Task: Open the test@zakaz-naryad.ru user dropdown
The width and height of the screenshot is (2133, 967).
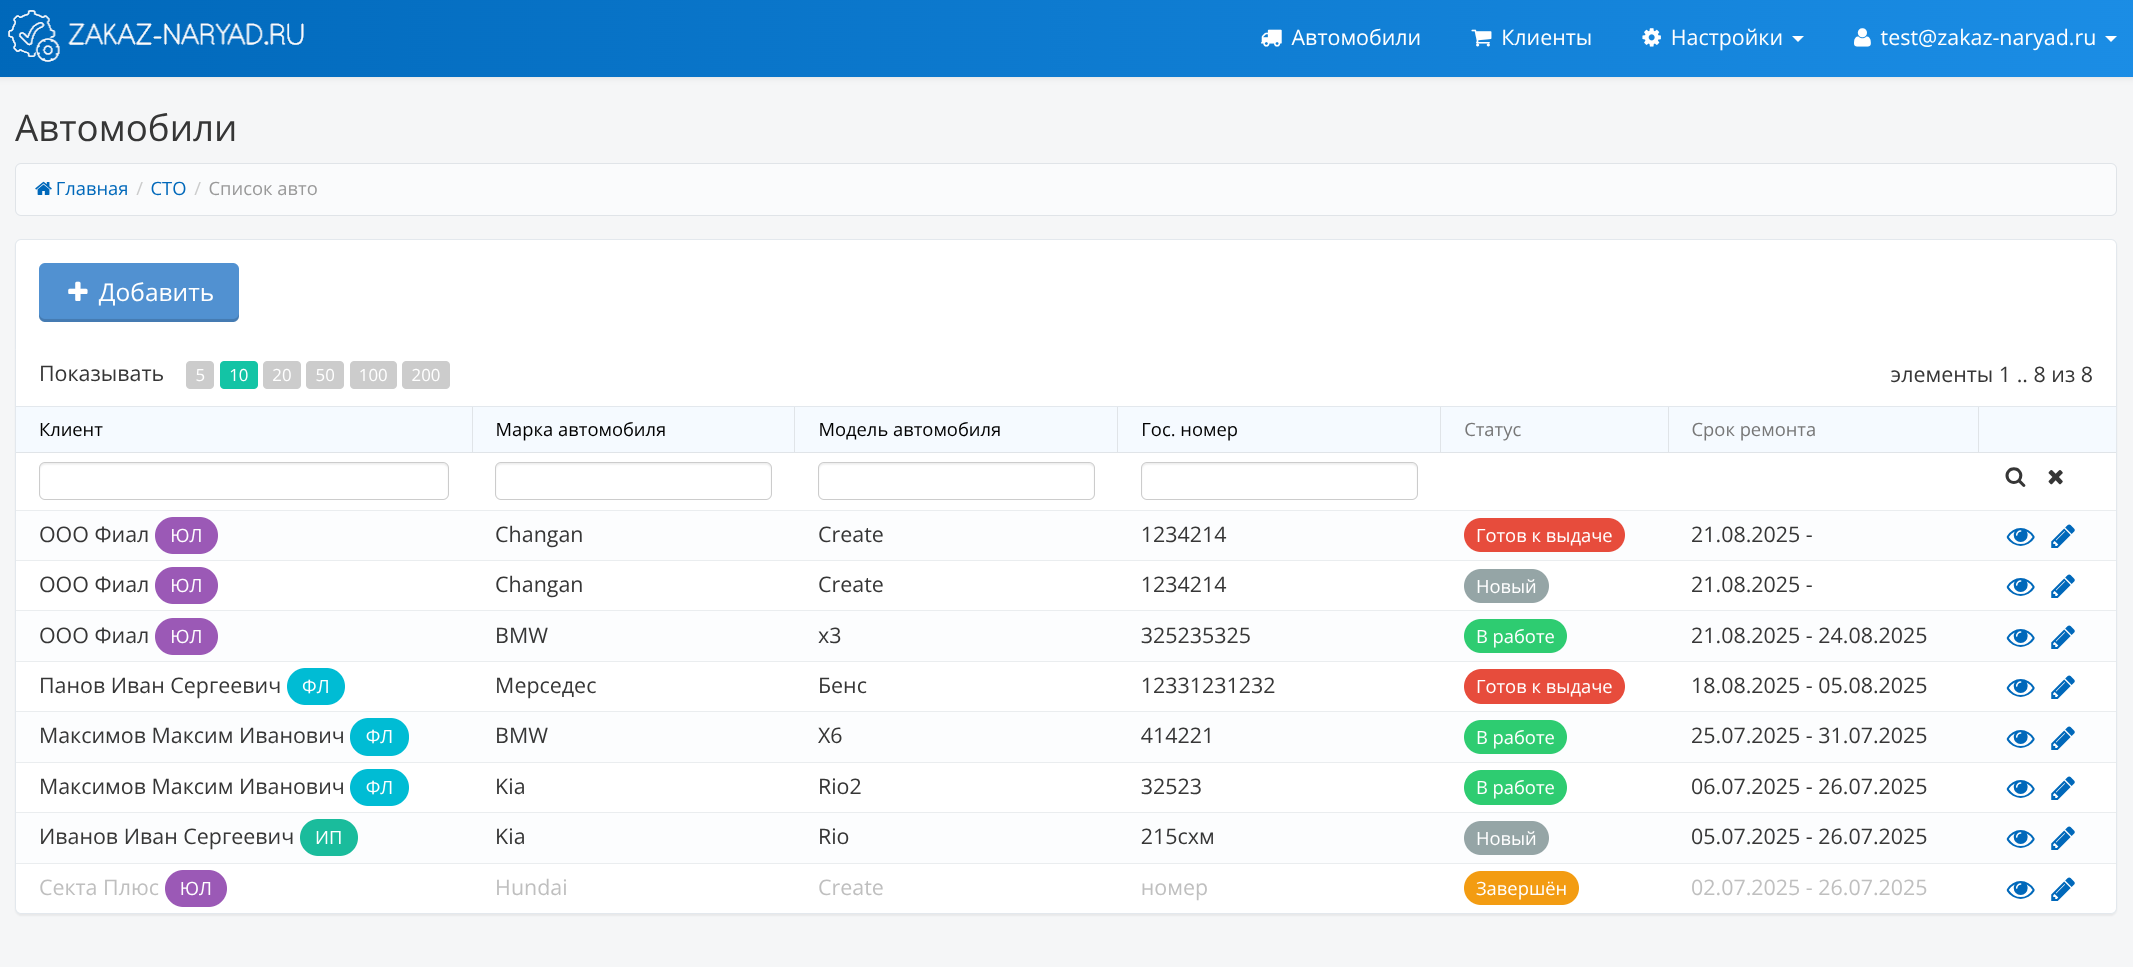Action: [1984, 38]
